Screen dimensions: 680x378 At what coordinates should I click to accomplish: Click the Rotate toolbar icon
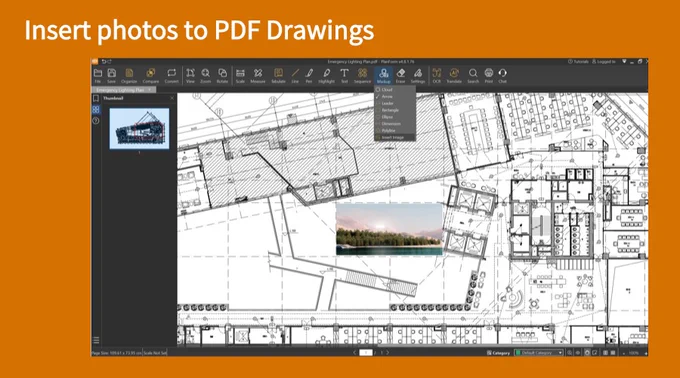[222, 75]
